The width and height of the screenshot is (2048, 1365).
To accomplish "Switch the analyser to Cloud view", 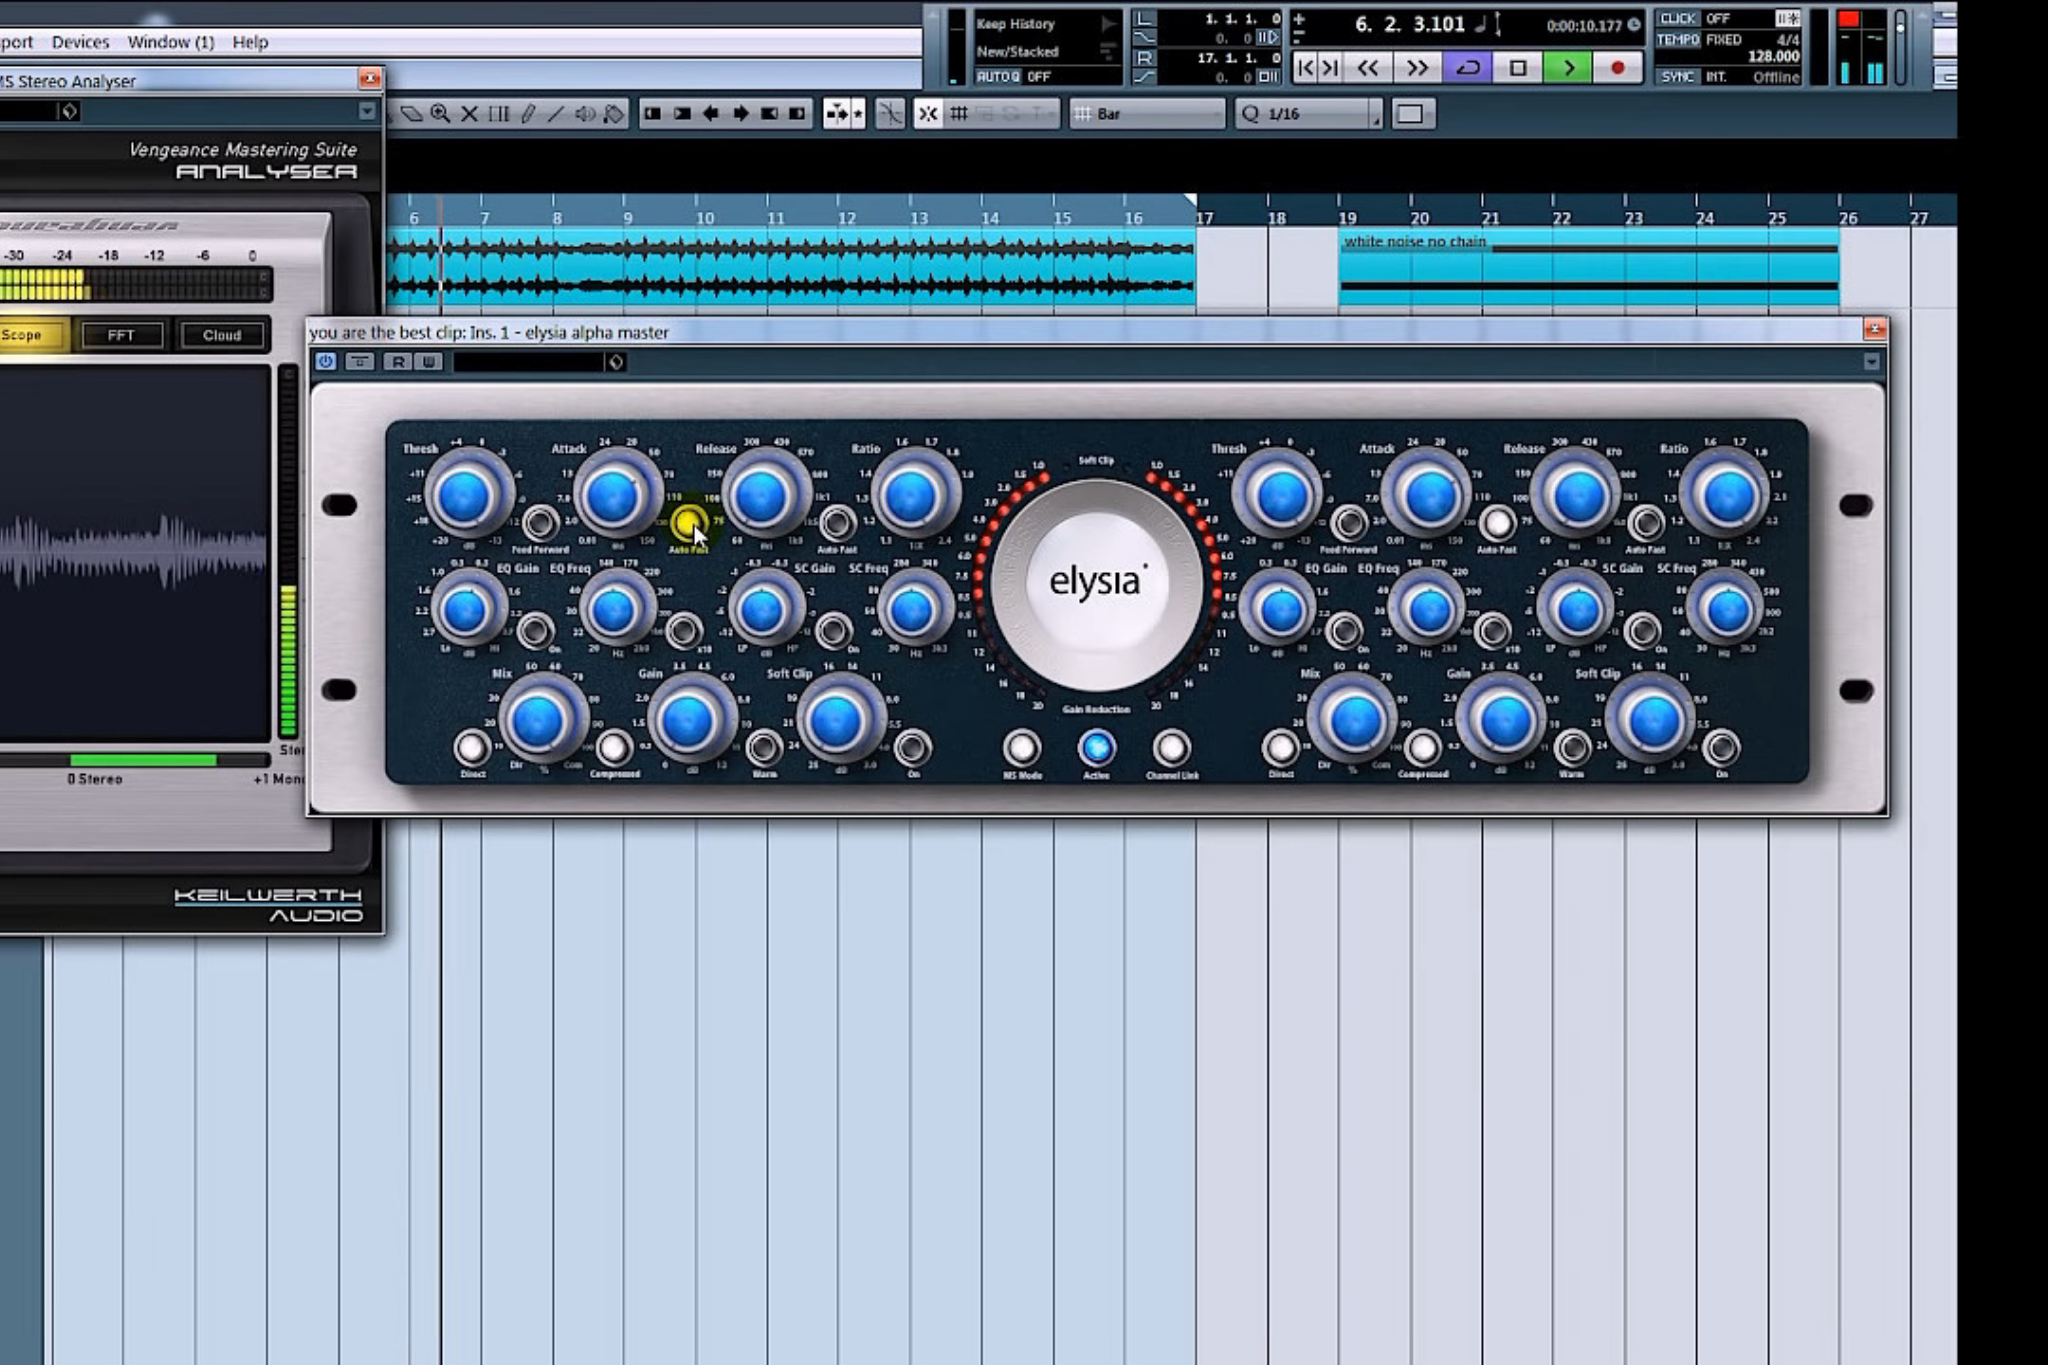I will click(x=222, y=335).
